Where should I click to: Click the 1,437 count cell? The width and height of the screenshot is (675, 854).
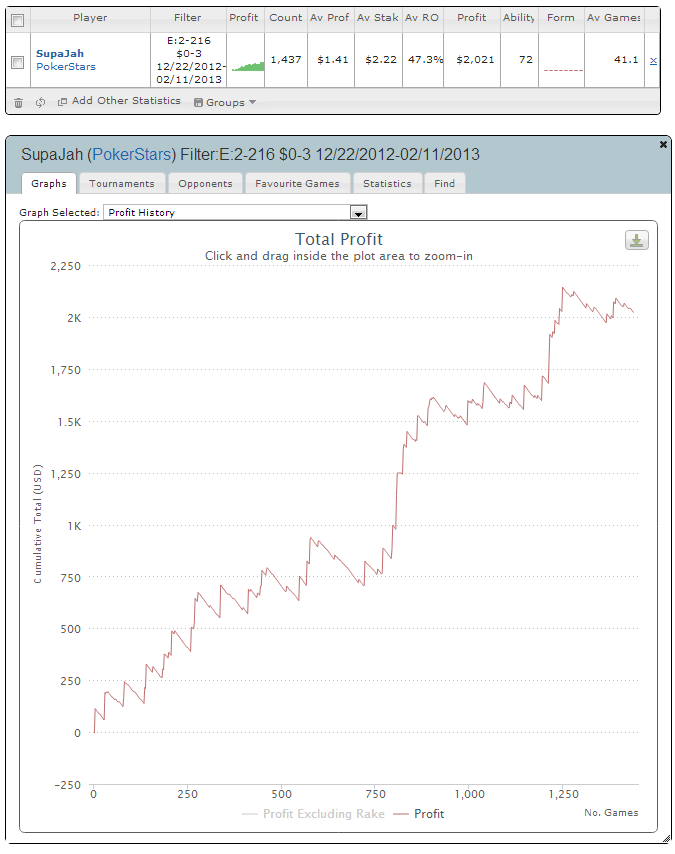[x=286, y=60]
